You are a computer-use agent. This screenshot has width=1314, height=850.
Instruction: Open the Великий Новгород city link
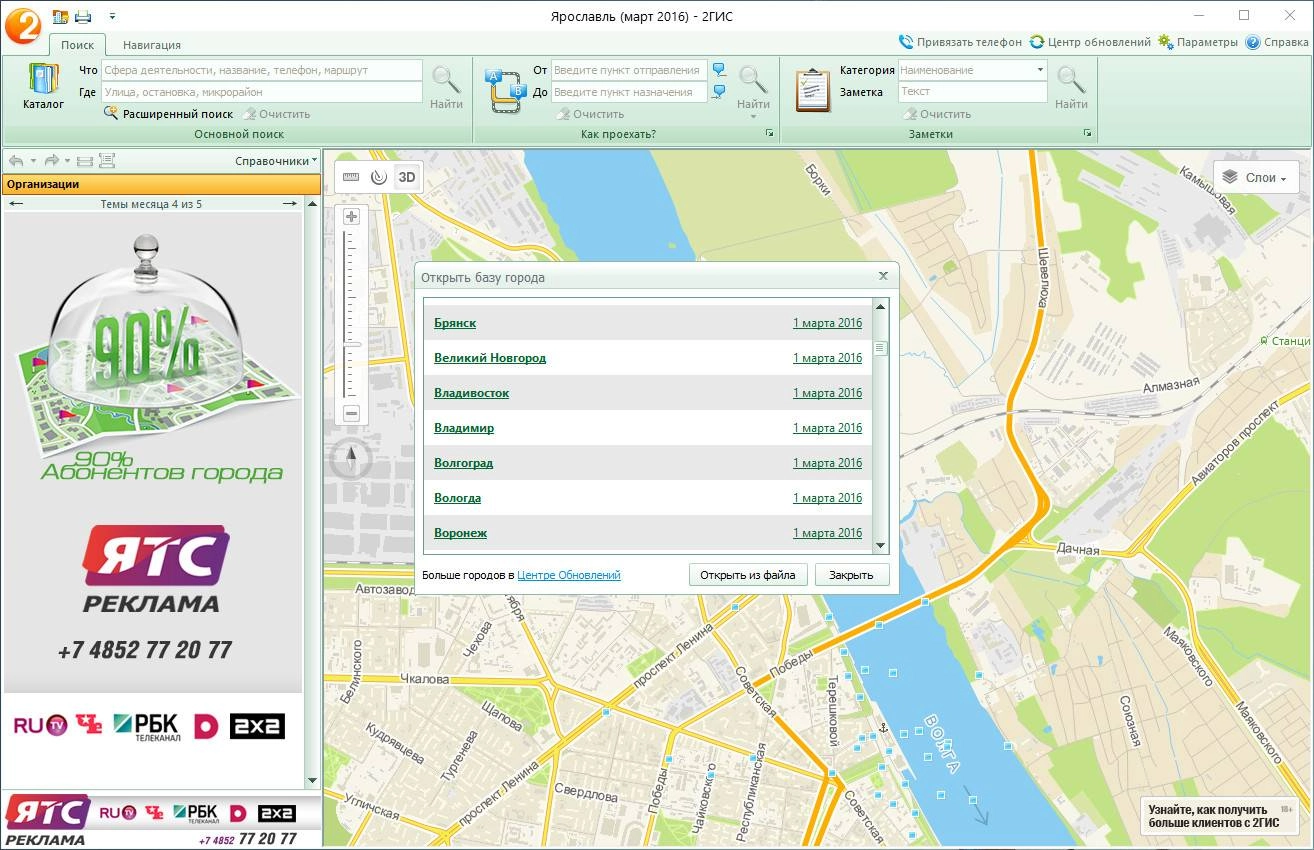[490, 358]
